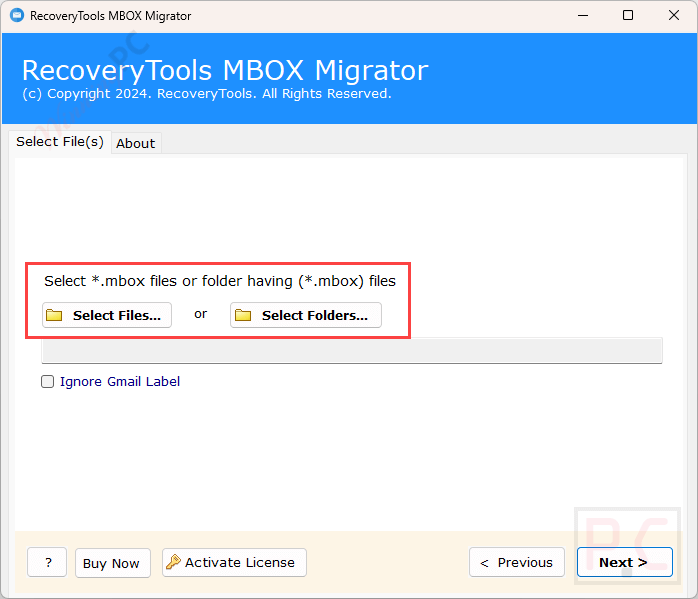698x599 pixels.
Task: Open help with the ? button
Action: pos(47,562)
